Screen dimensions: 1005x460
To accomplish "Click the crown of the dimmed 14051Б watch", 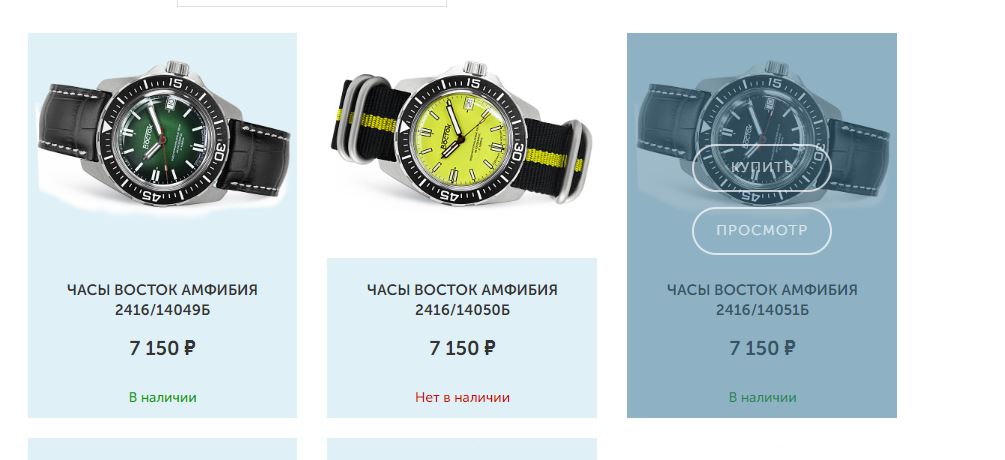I will 776,68.
